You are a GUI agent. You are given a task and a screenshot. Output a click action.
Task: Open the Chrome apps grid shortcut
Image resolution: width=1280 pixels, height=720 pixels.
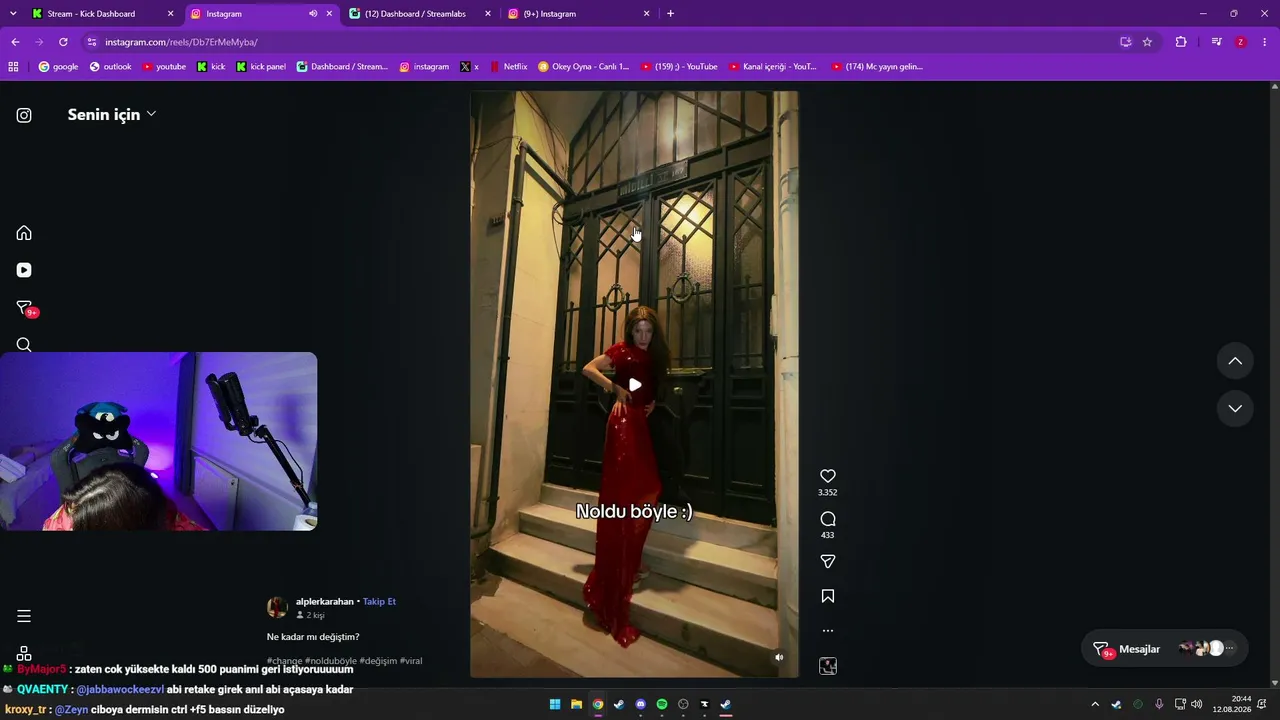(13, 67)
